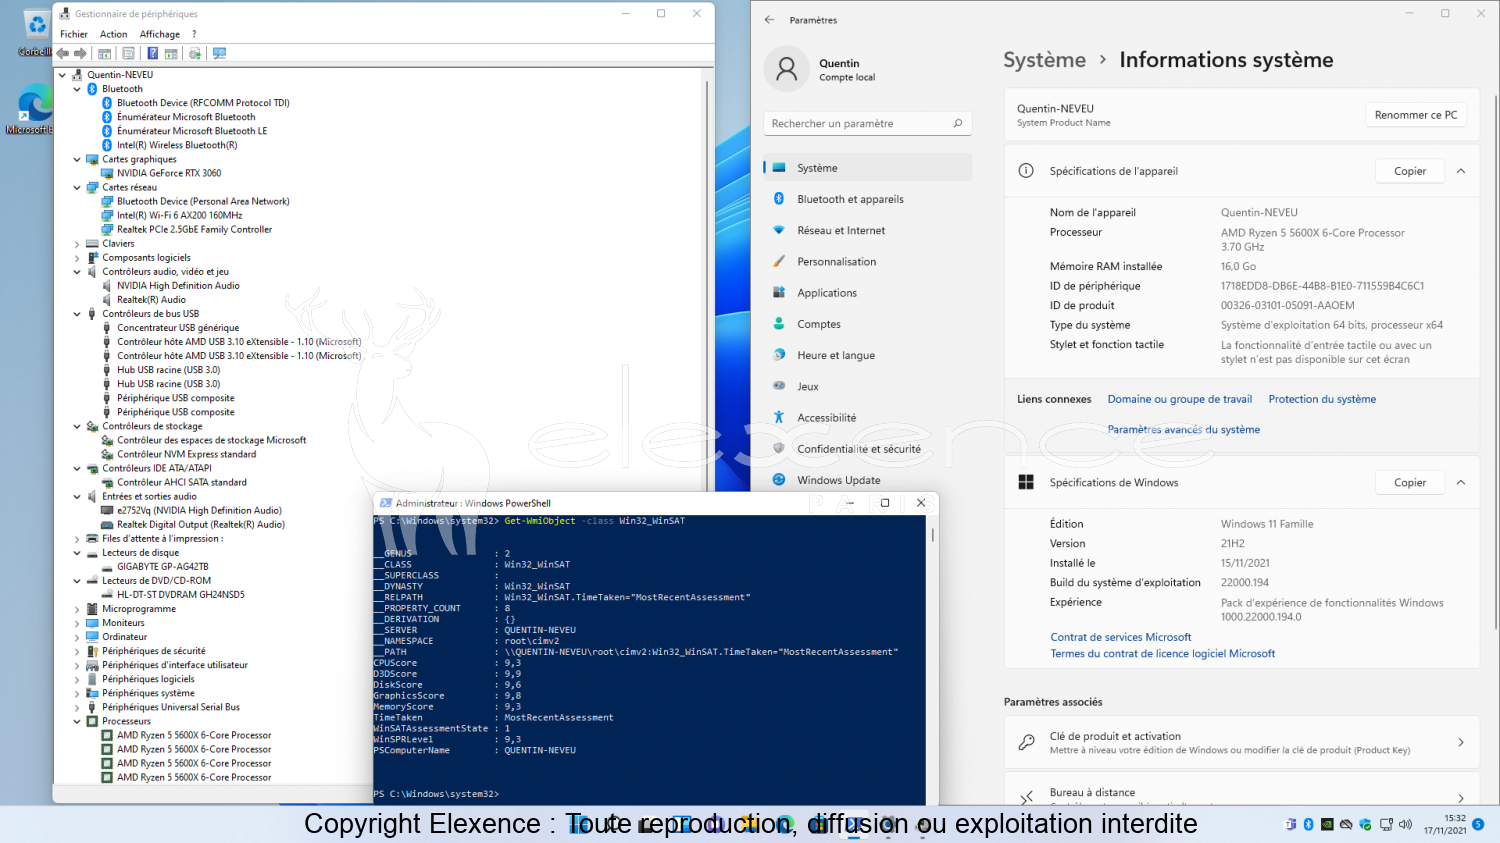Expand the Microprogramme category

77,608
